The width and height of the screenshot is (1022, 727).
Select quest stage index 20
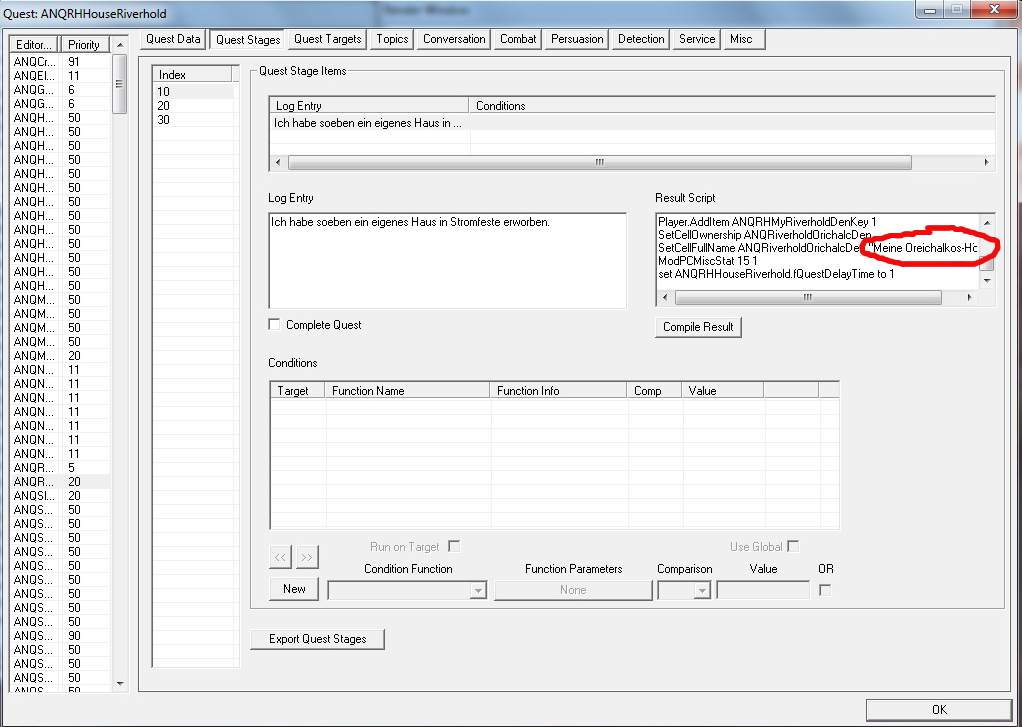point(163,106)
